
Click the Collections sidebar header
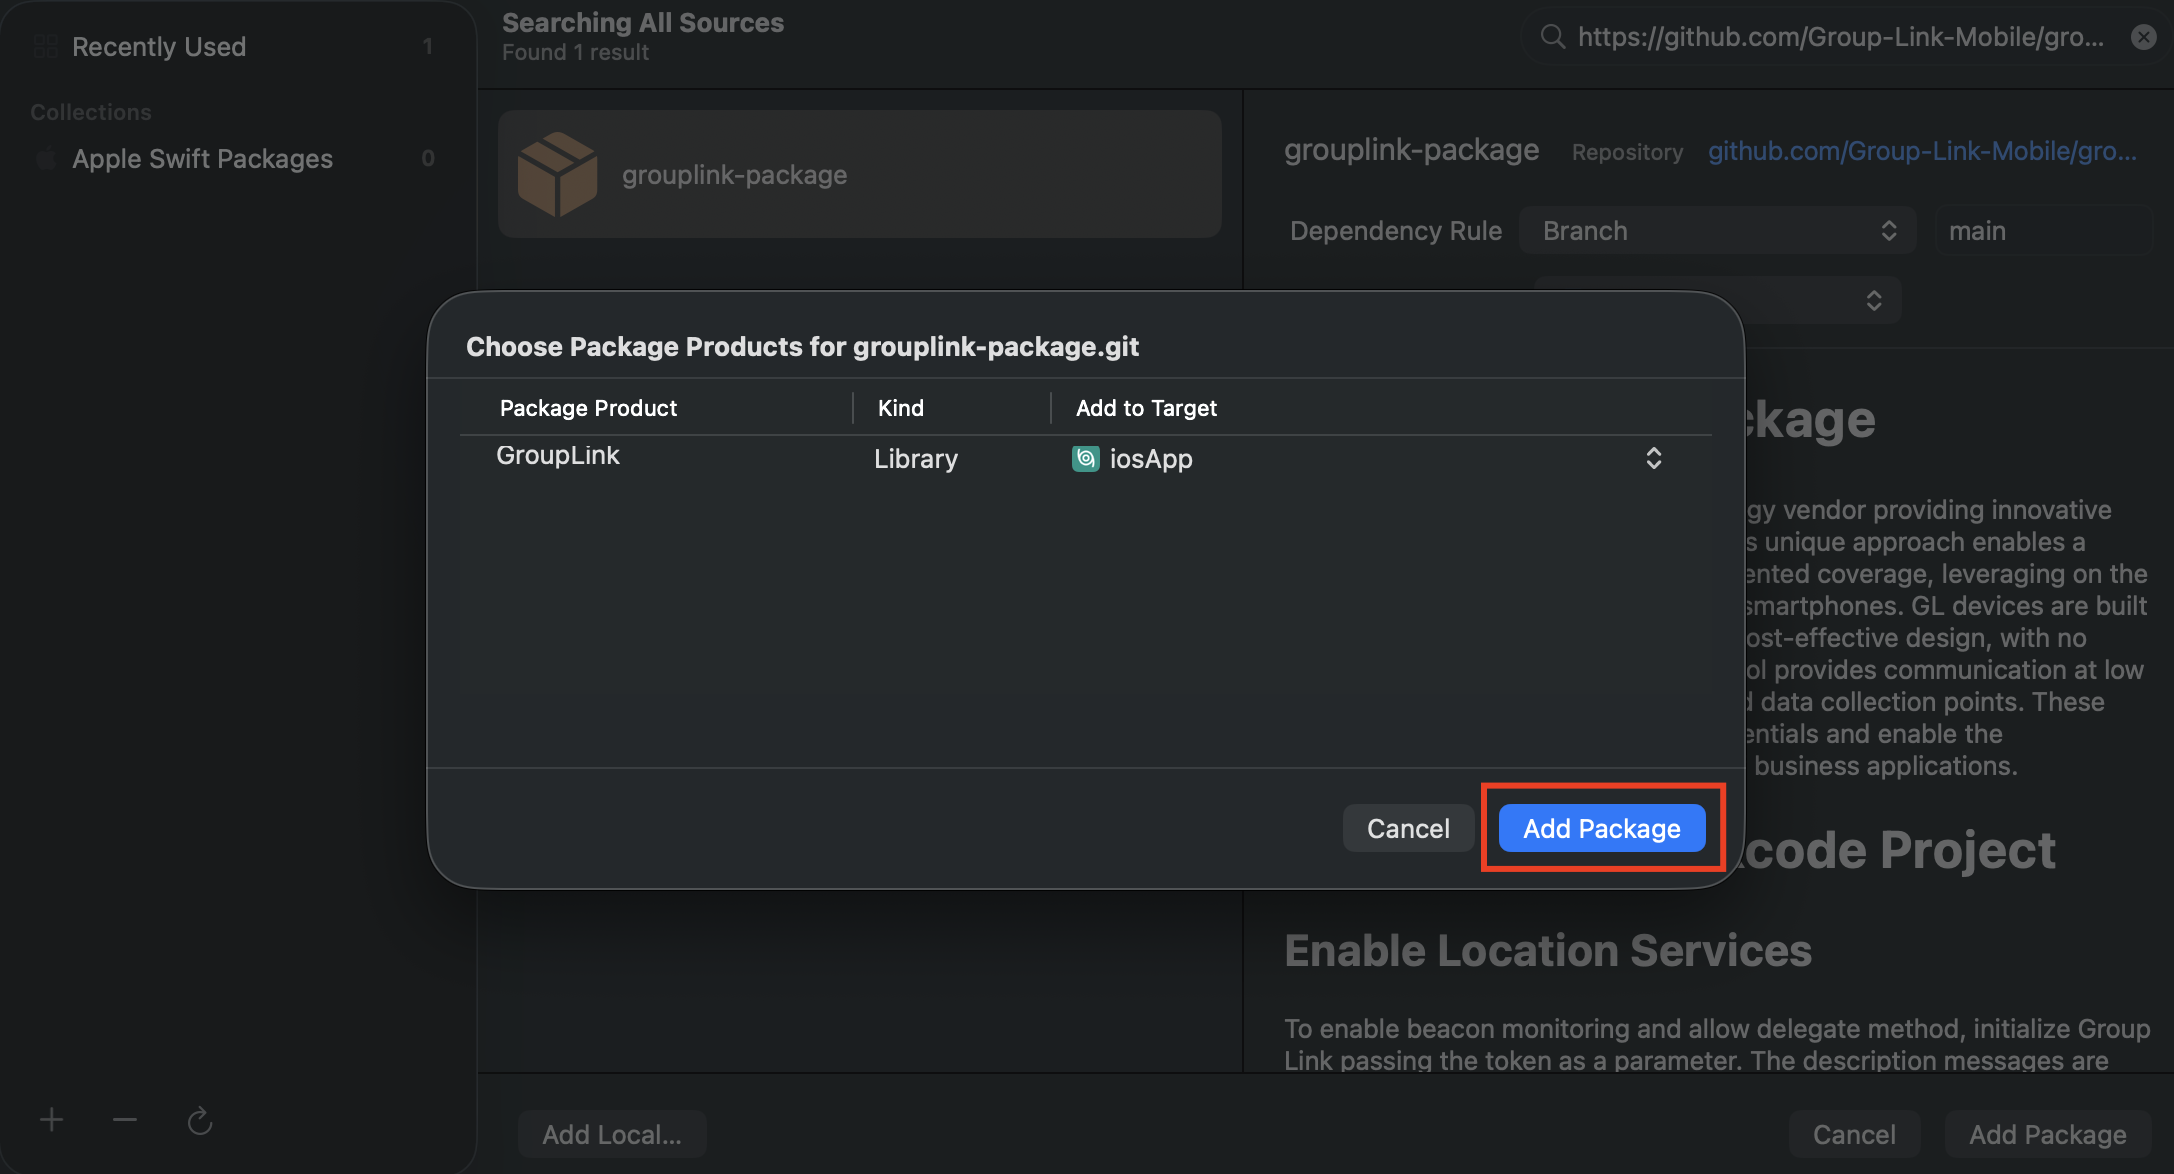coord(91,112)
